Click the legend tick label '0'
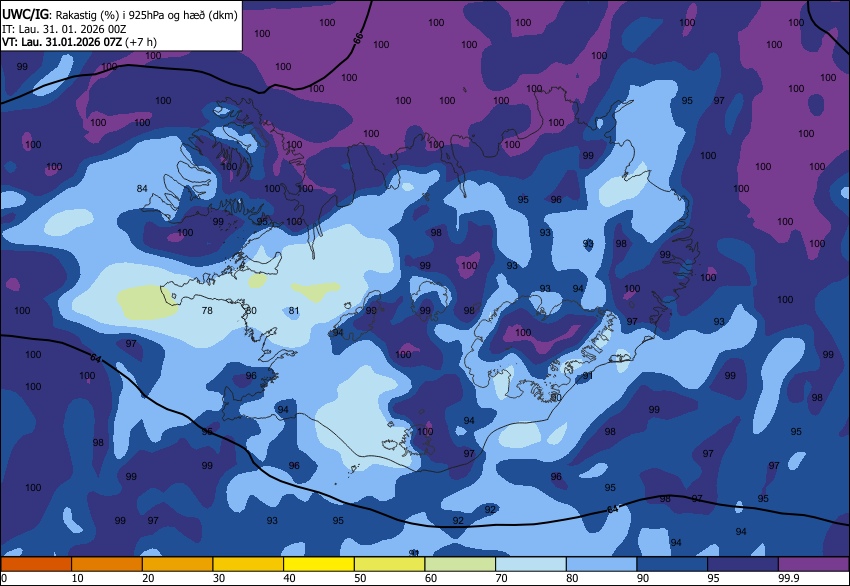The width and height of the screenshot is (850, 586). pyautogui.click(x=4, y=578)
